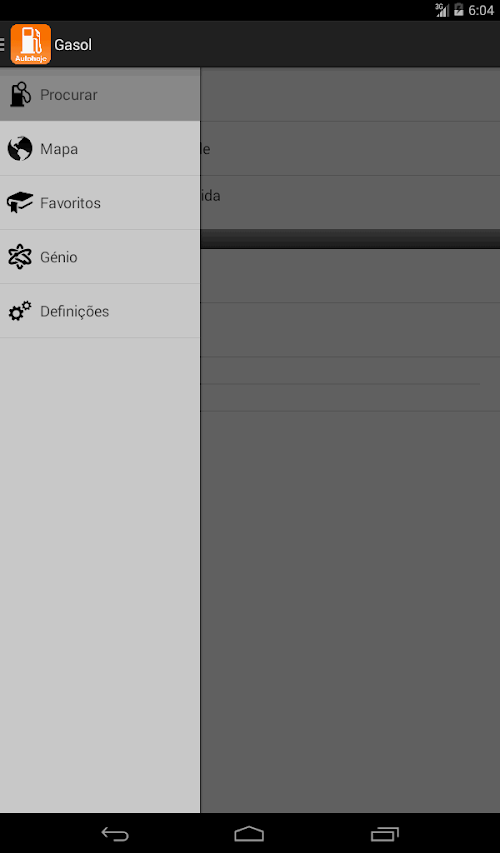Open Definições settings entry
The image size is (500, 853).
(100, 311)
